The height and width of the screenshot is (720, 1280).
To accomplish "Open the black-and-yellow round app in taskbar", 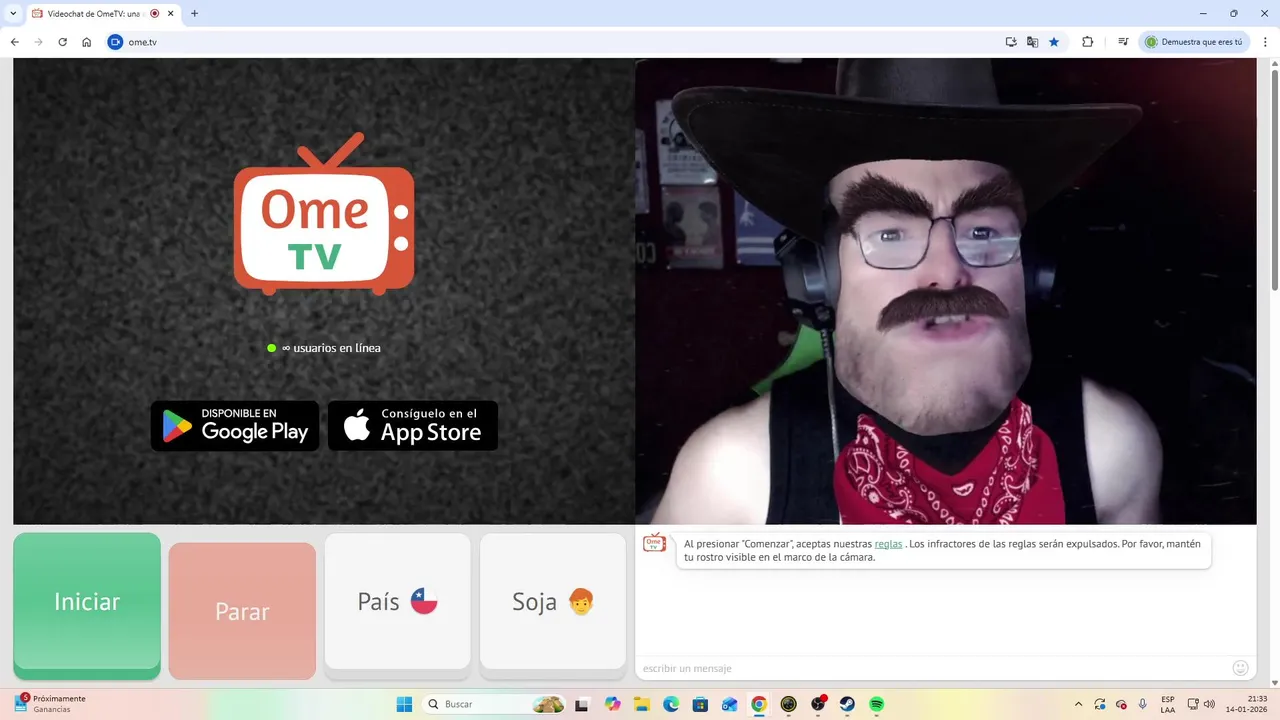I will click(789, 704).
